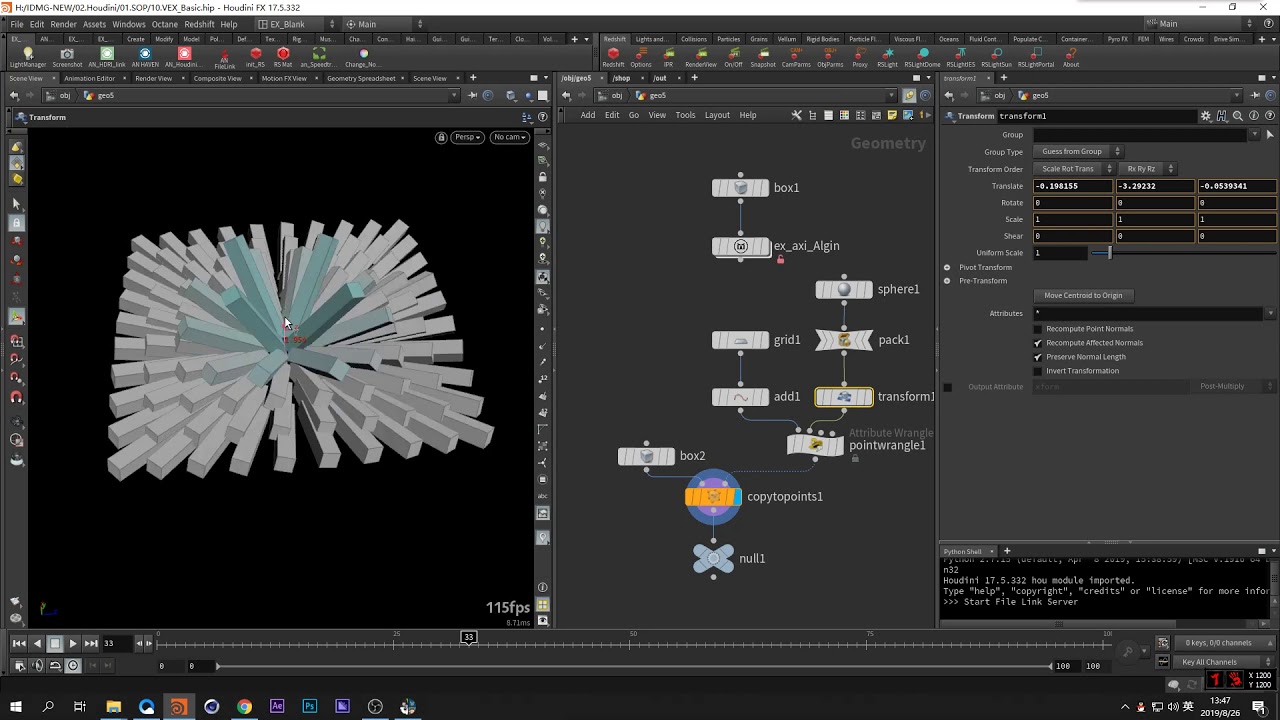
Task: Toggle Recompute Point Normals checkbox
Action: coord(1037,329)
